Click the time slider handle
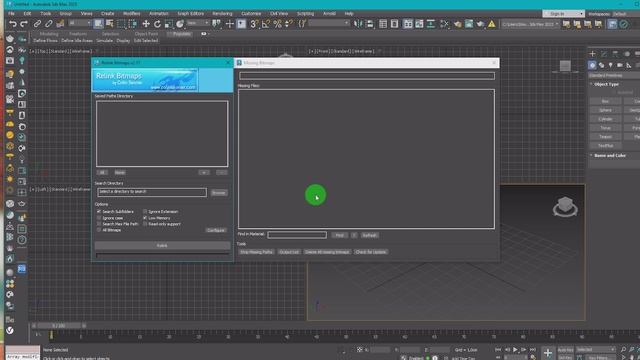 point(59,326)
